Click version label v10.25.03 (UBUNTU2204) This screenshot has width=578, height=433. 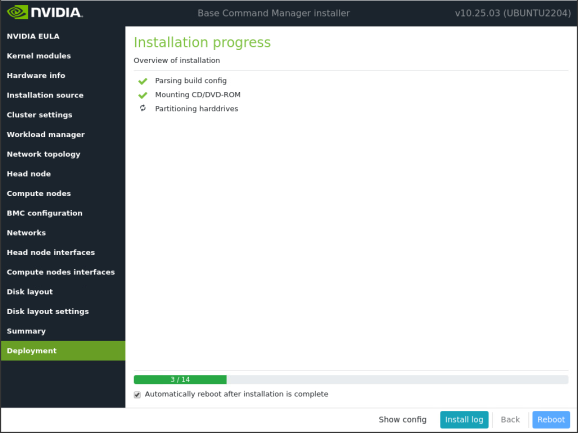click(x=513, y=13)
